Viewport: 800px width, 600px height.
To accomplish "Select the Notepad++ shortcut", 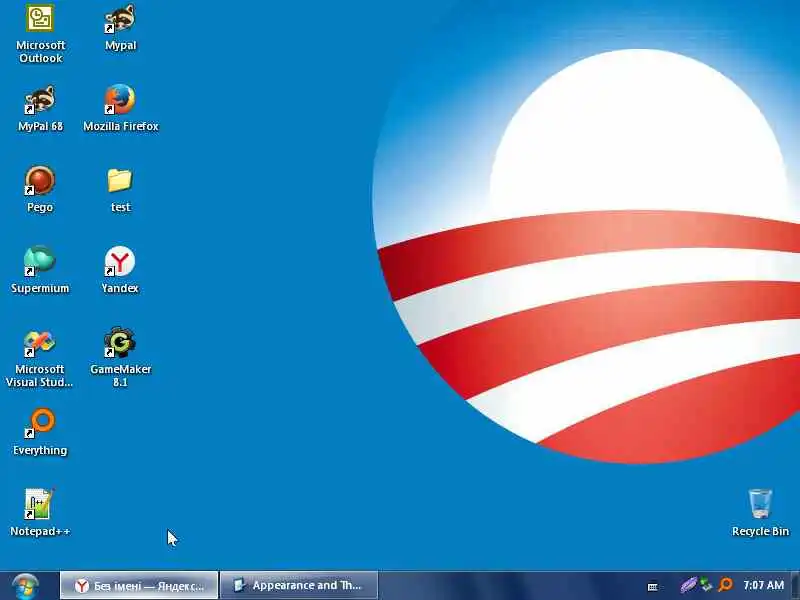I will point(40,512).
